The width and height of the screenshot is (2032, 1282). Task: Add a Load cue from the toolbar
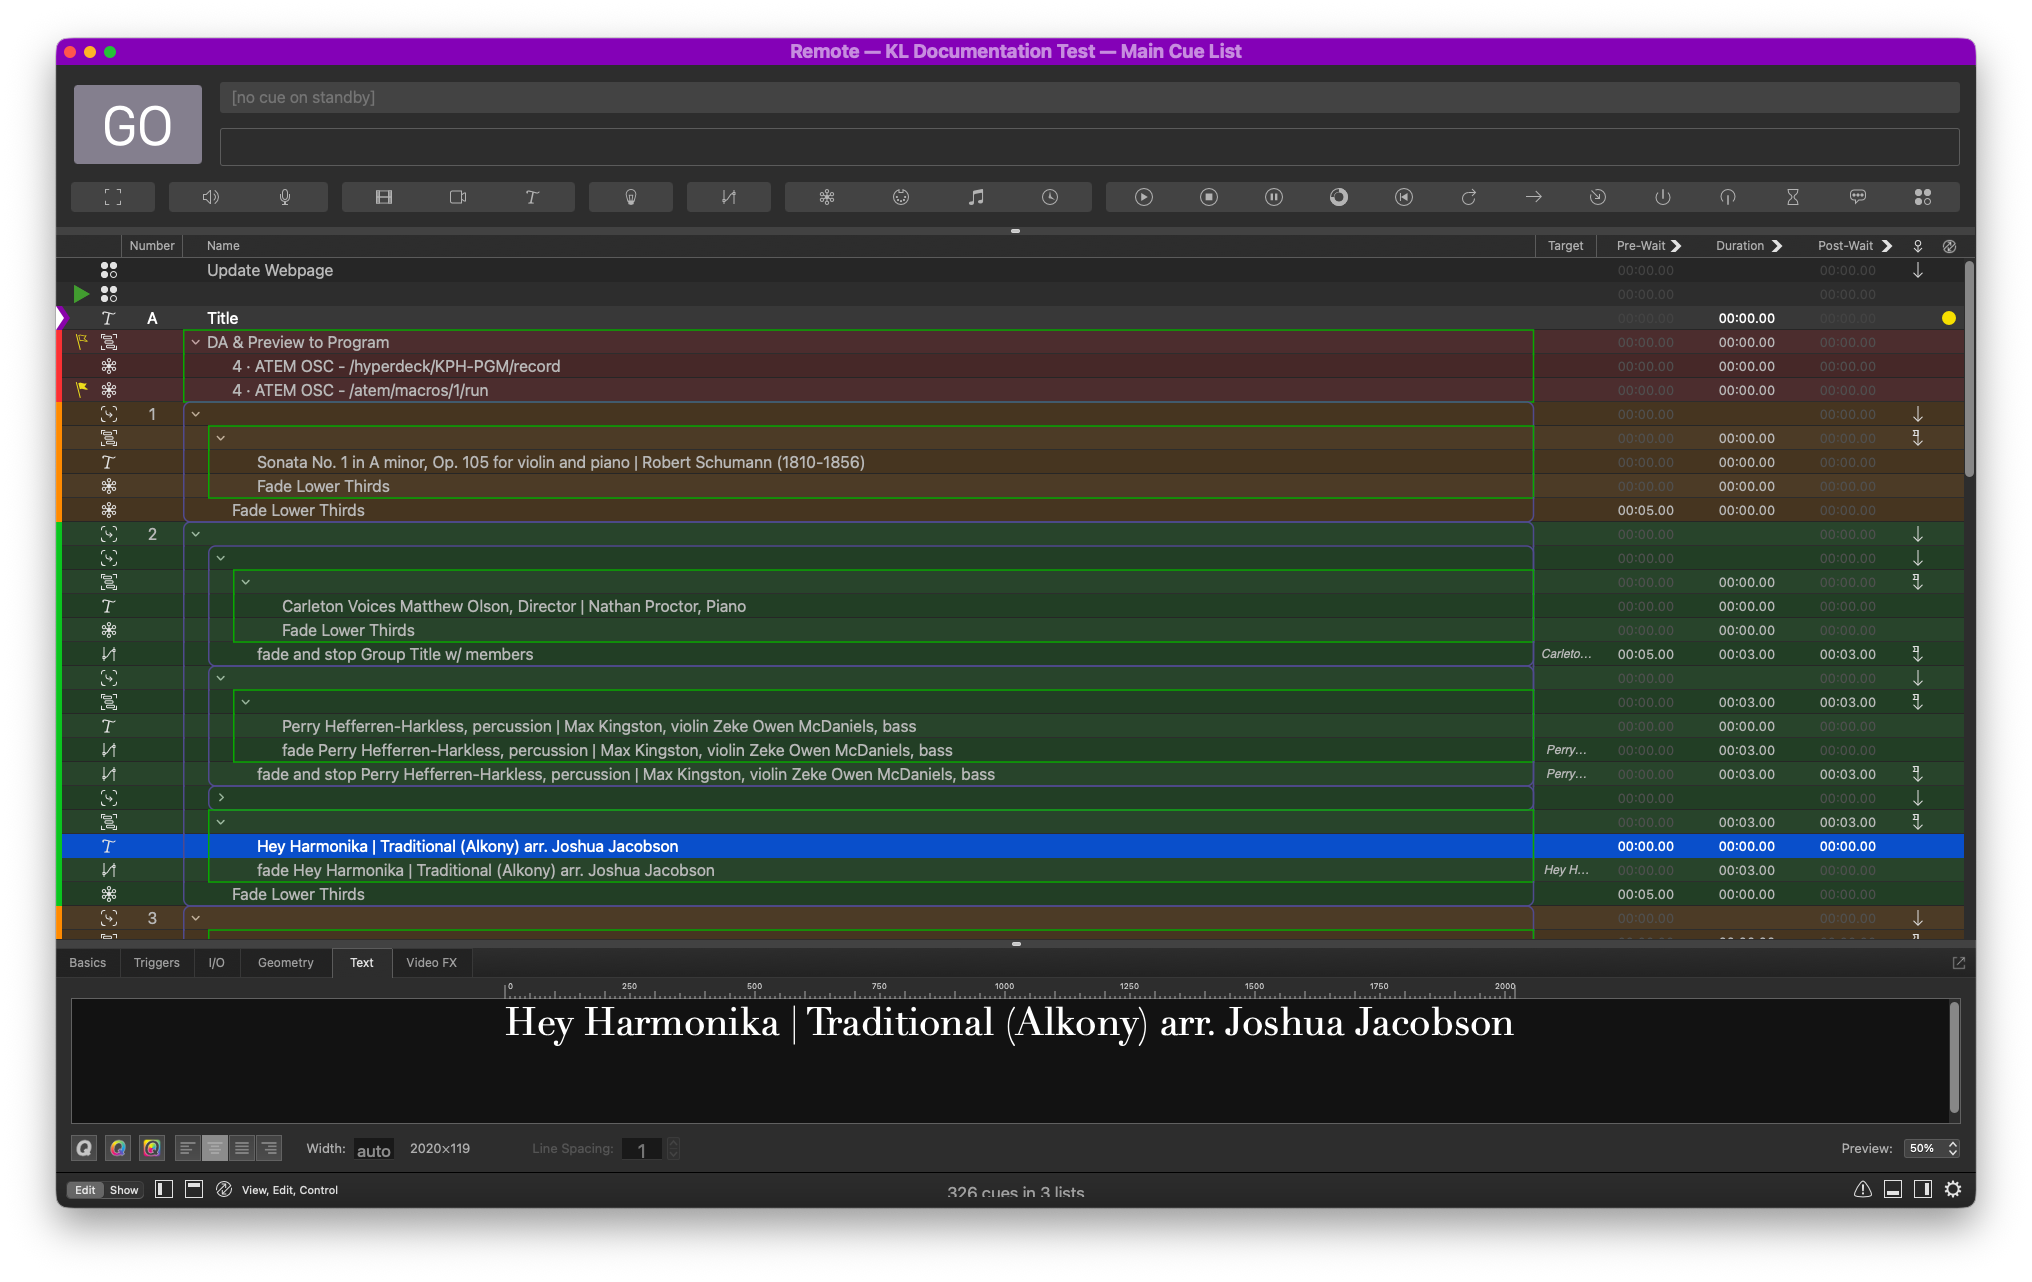click(1339, 197)
